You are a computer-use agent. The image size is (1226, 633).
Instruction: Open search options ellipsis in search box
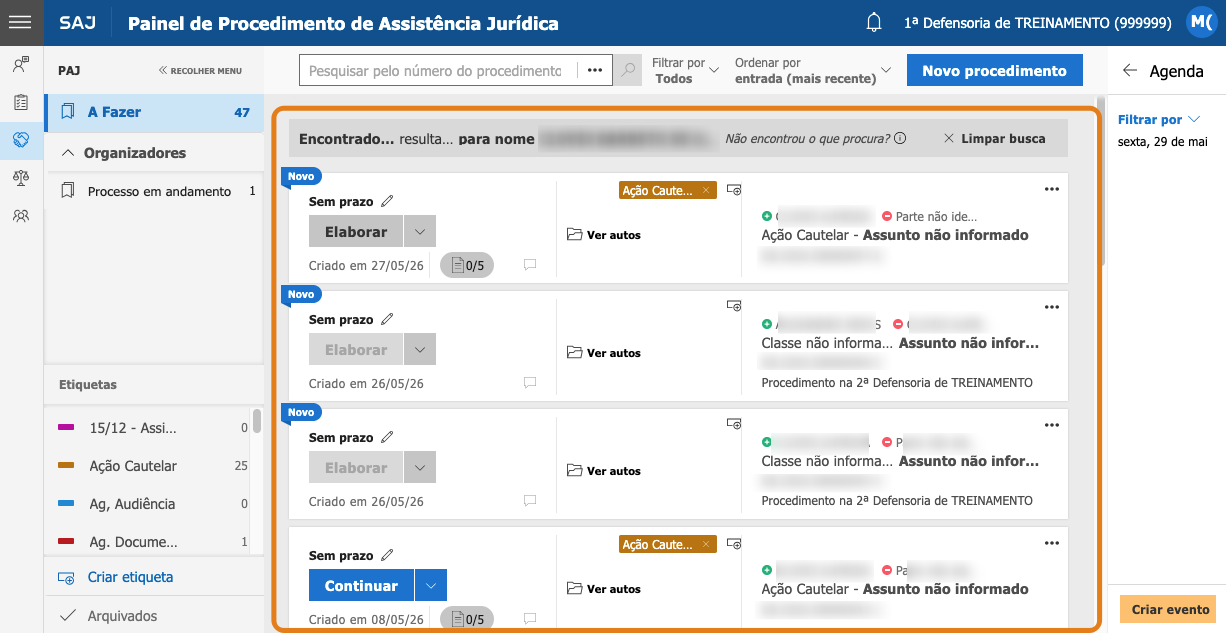(x=595, y=71)
